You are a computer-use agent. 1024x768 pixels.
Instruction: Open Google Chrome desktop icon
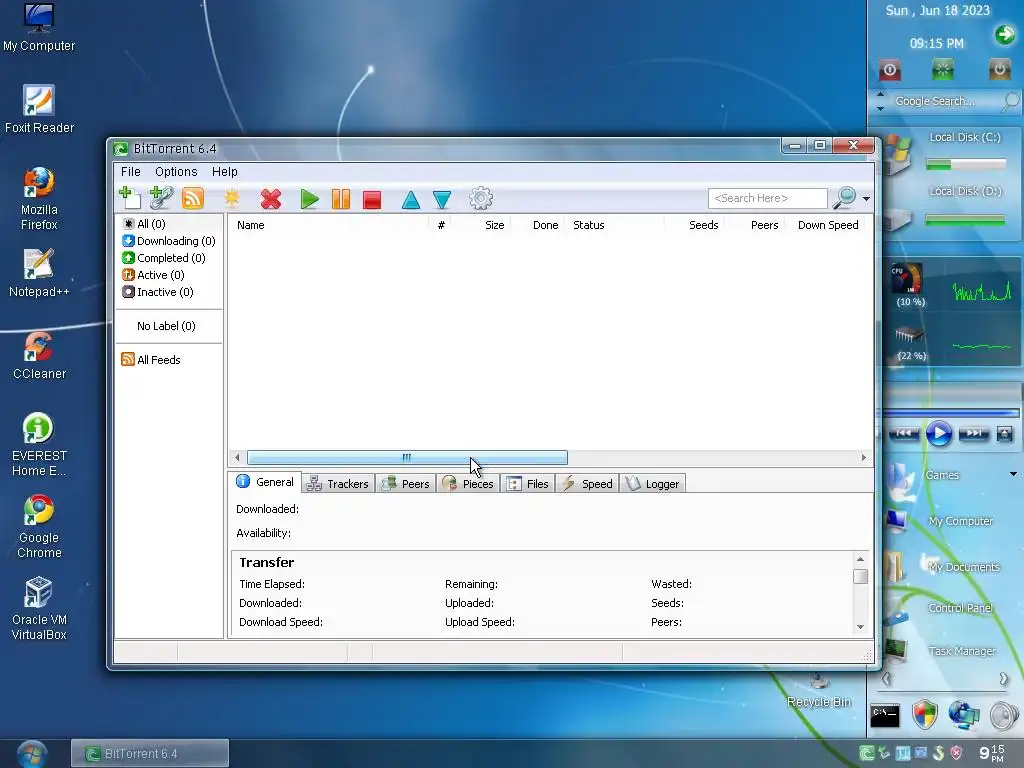click(39, 526)
